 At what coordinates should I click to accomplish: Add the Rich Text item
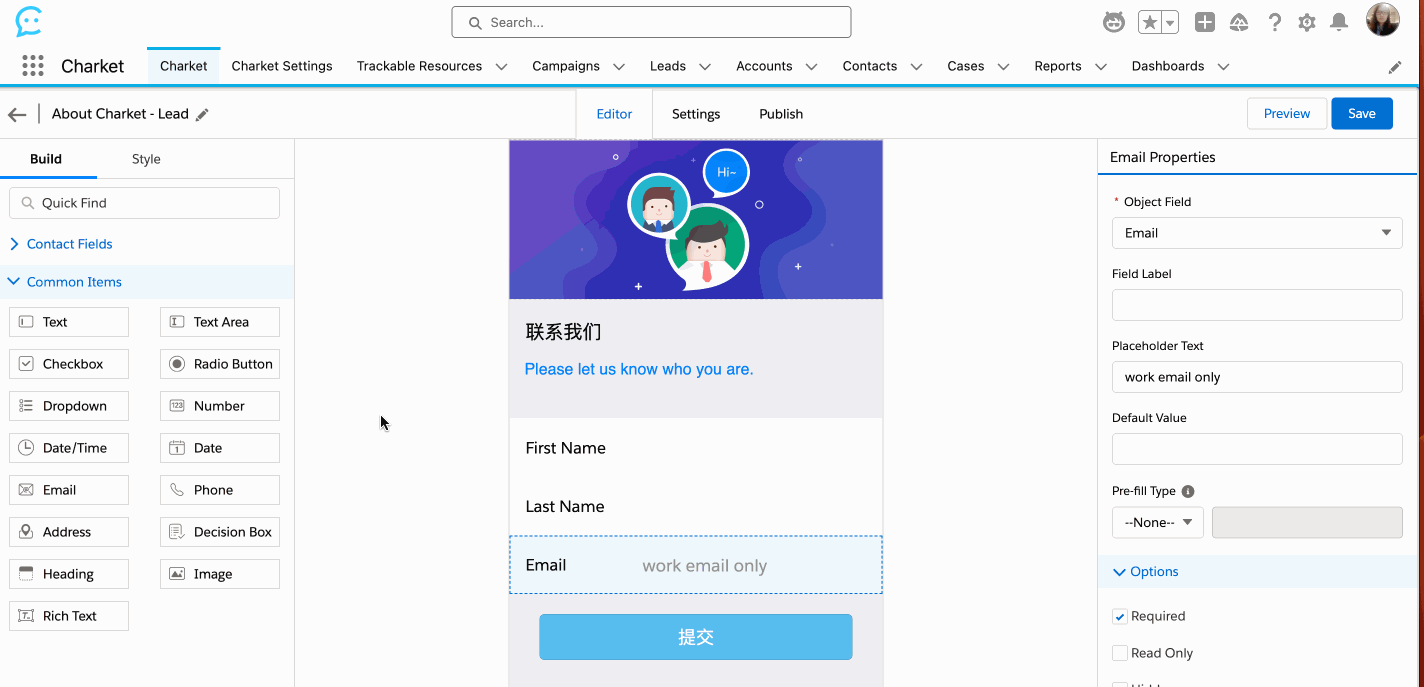pos(69,616)
